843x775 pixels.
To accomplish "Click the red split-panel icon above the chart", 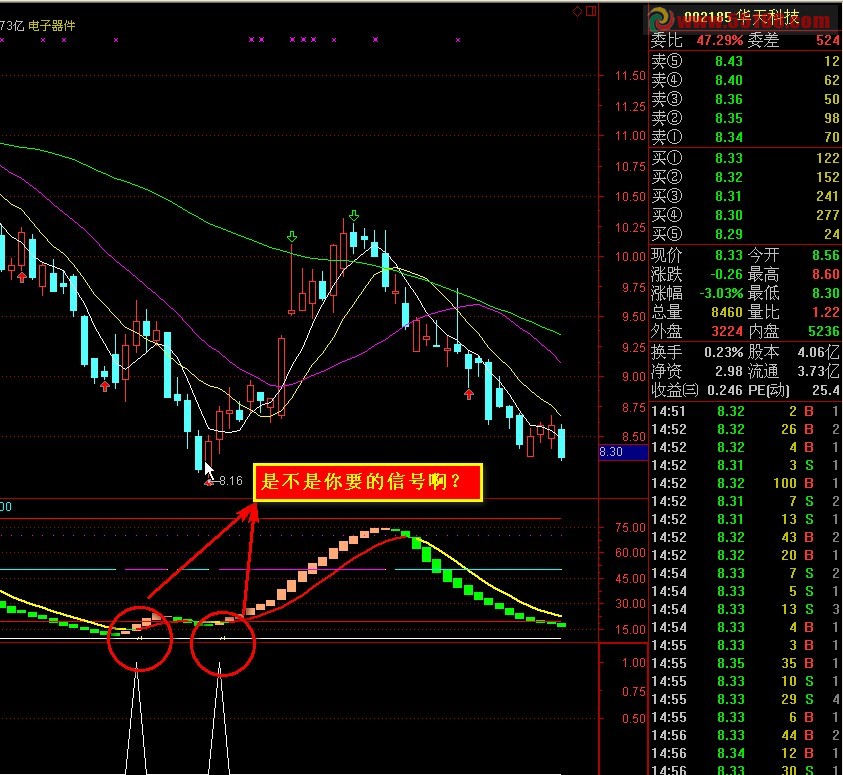I will [x=591, y=11].
